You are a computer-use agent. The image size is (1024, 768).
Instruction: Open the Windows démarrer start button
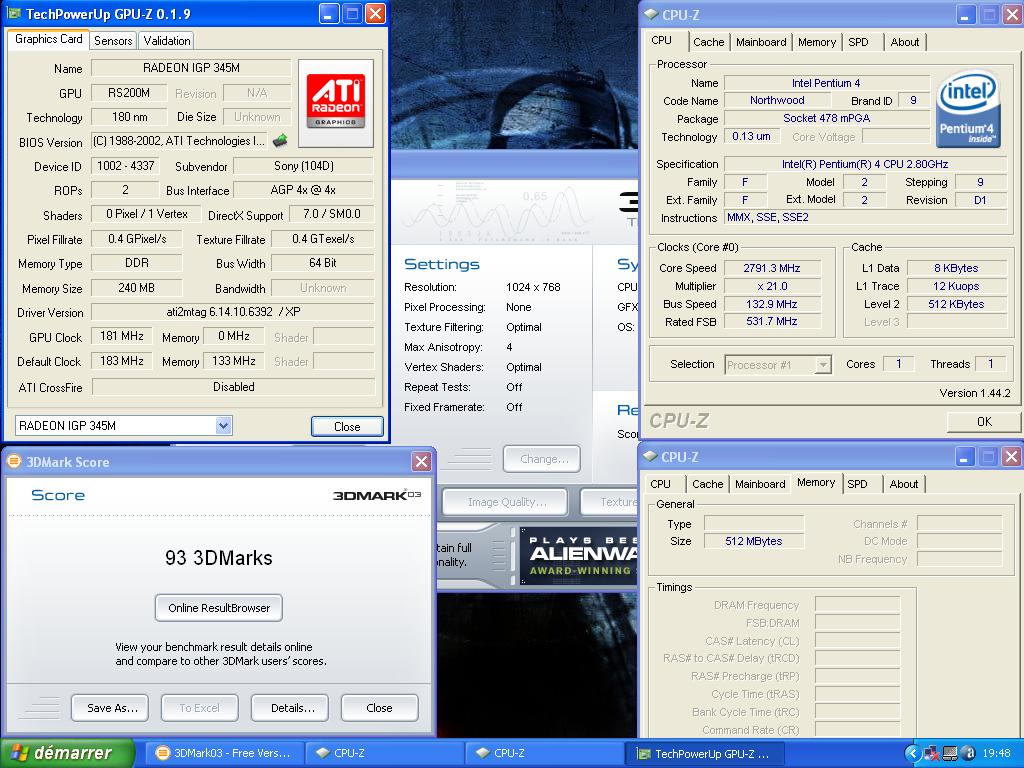67,753
